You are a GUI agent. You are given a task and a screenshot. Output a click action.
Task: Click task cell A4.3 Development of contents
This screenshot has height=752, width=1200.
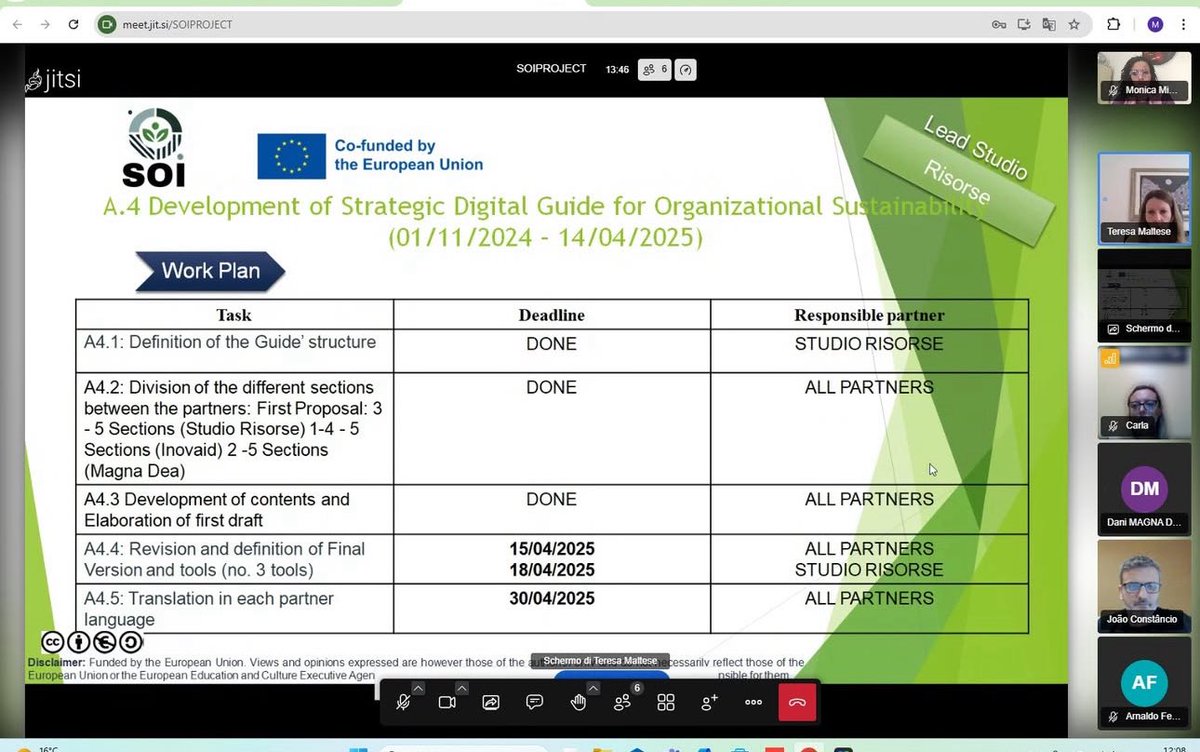[x=234, y=510]
